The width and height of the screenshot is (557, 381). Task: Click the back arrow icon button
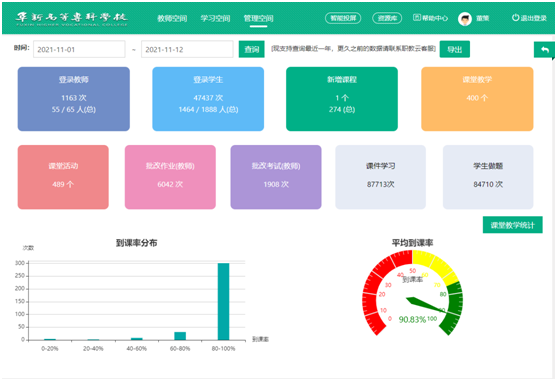coord(544,50)
